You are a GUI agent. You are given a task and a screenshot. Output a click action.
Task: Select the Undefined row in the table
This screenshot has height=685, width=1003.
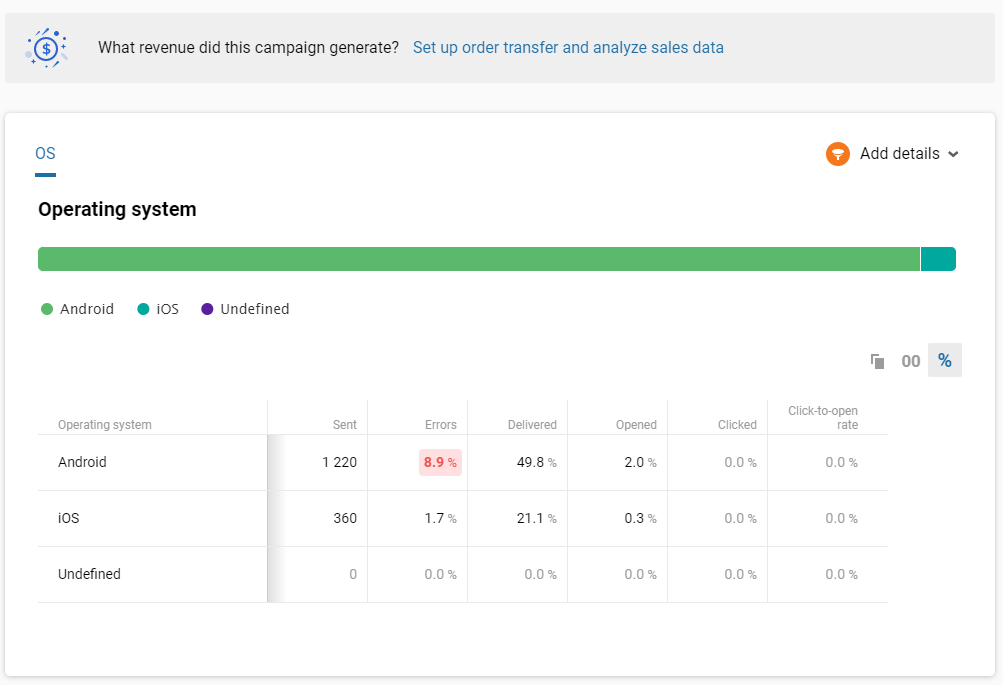click(89, 574)
